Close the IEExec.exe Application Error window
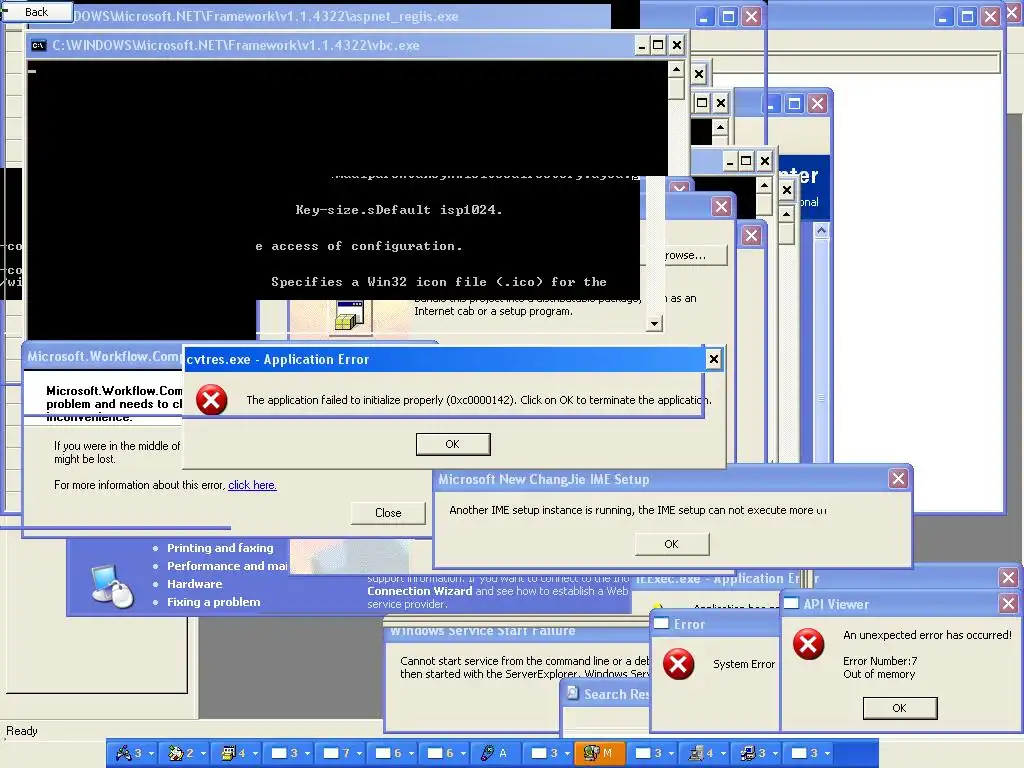This screenshot has height=768, width=1024. pyautogui.click(x=1008, y=577)
